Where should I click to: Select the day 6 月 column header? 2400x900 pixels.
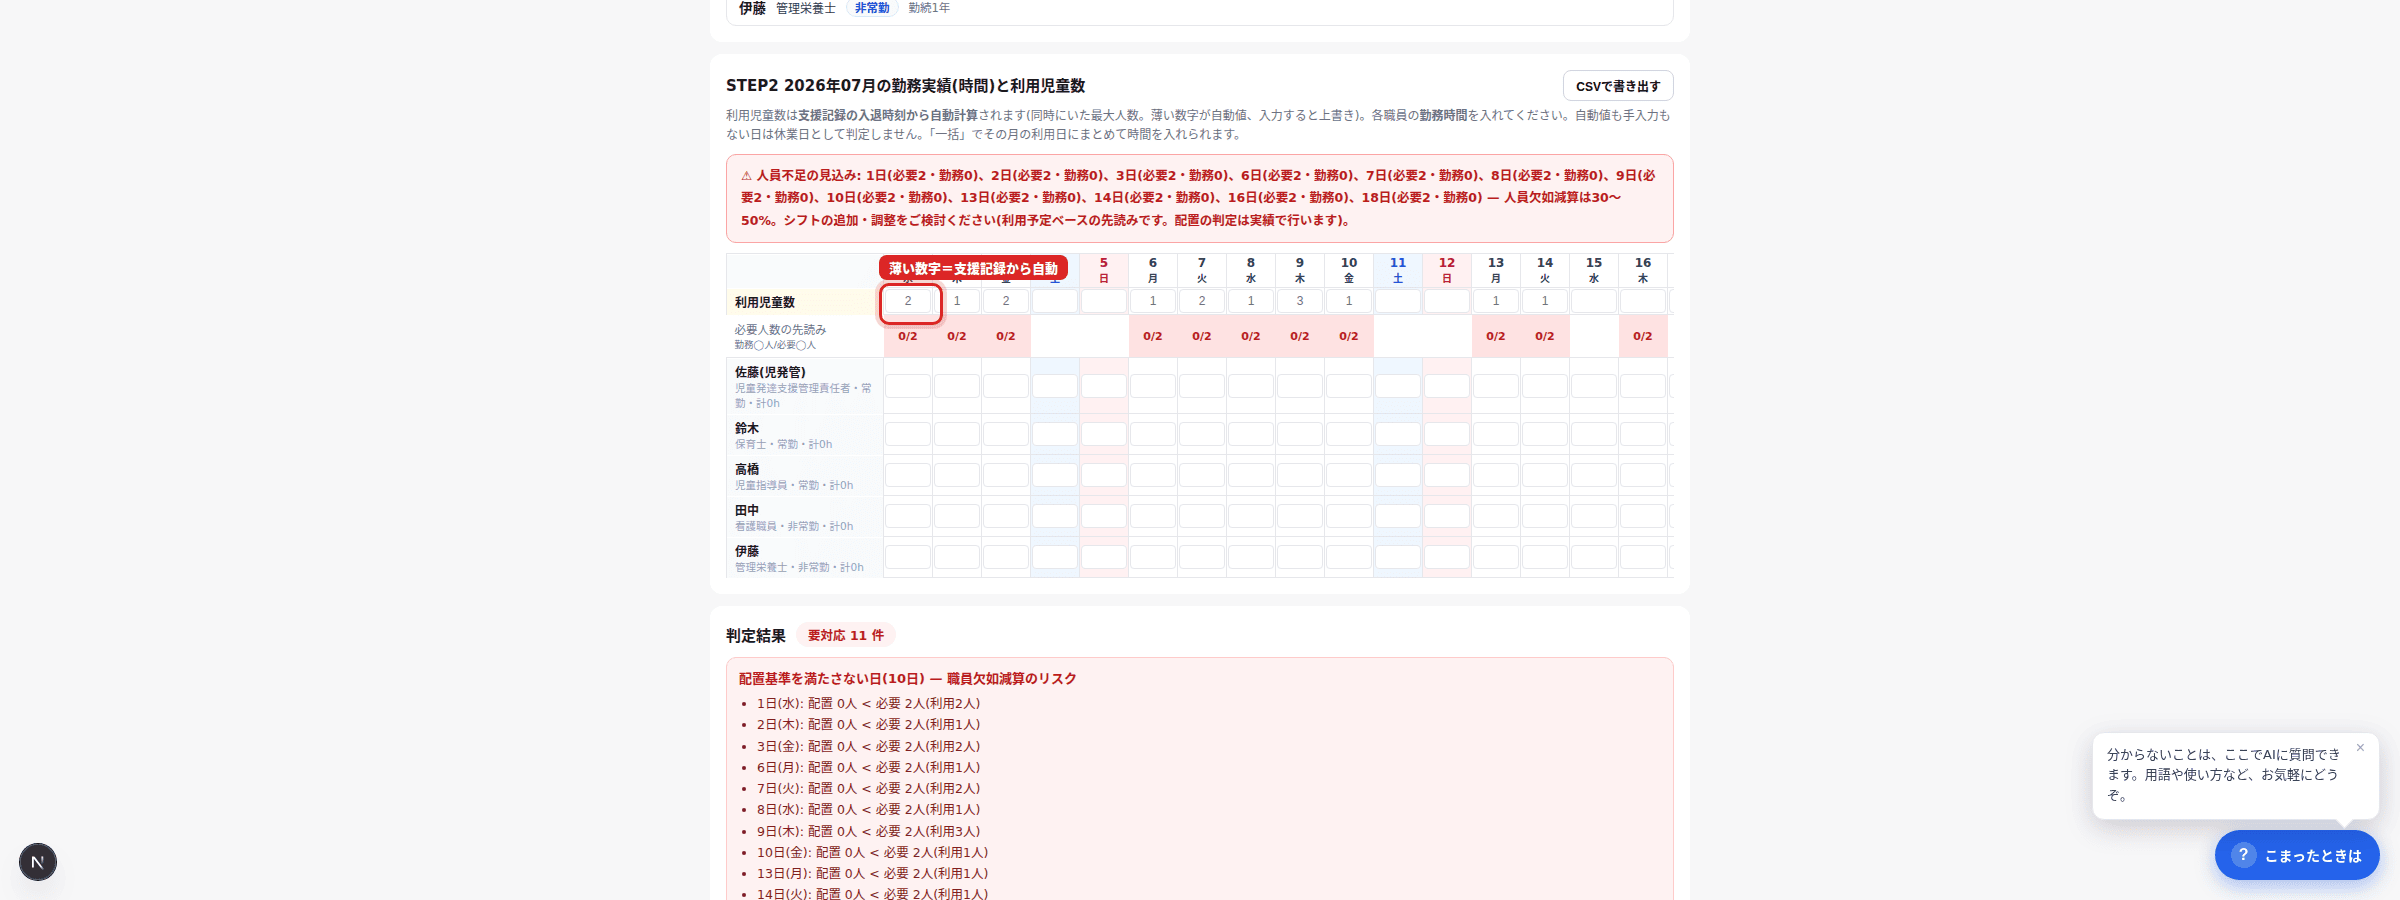1153,270
